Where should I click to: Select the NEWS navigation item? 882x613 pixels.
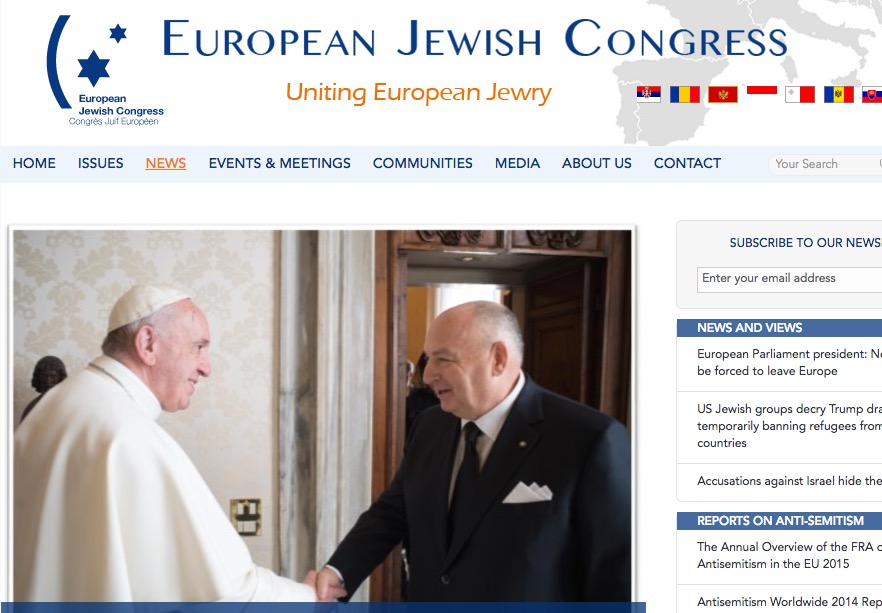click(x=166, y=163)
